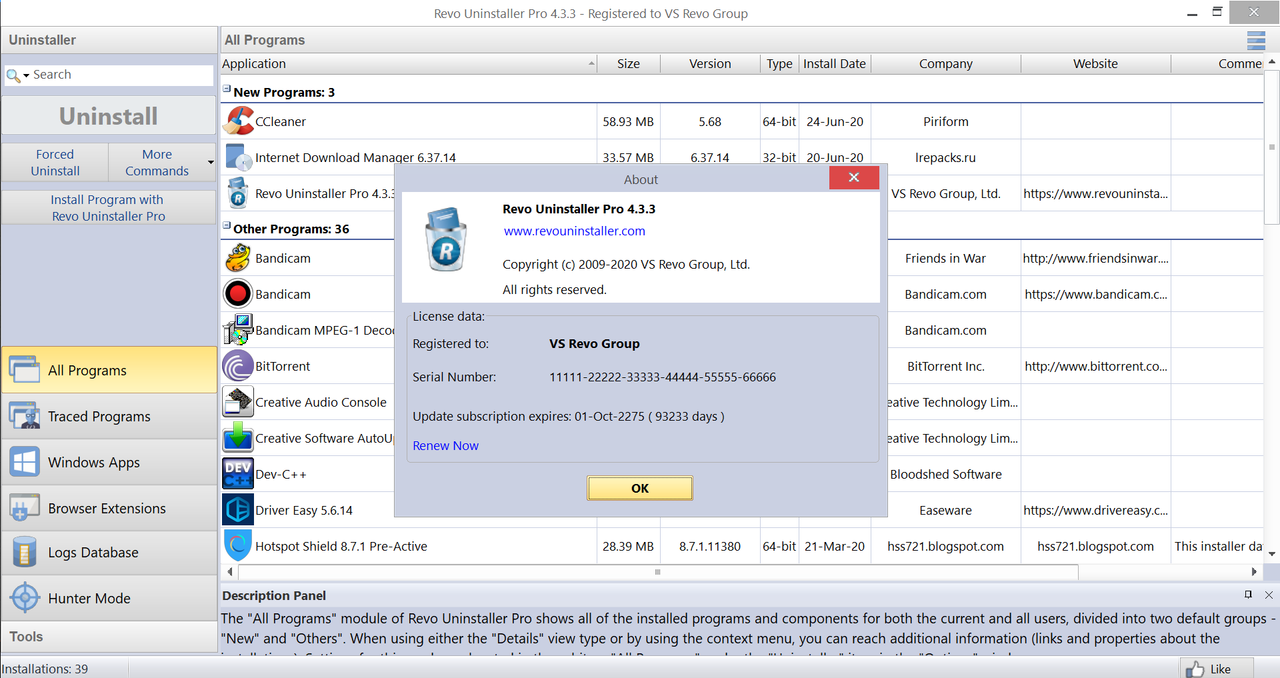Click the BitTorrent Inc. company cell

coord(946,367)
